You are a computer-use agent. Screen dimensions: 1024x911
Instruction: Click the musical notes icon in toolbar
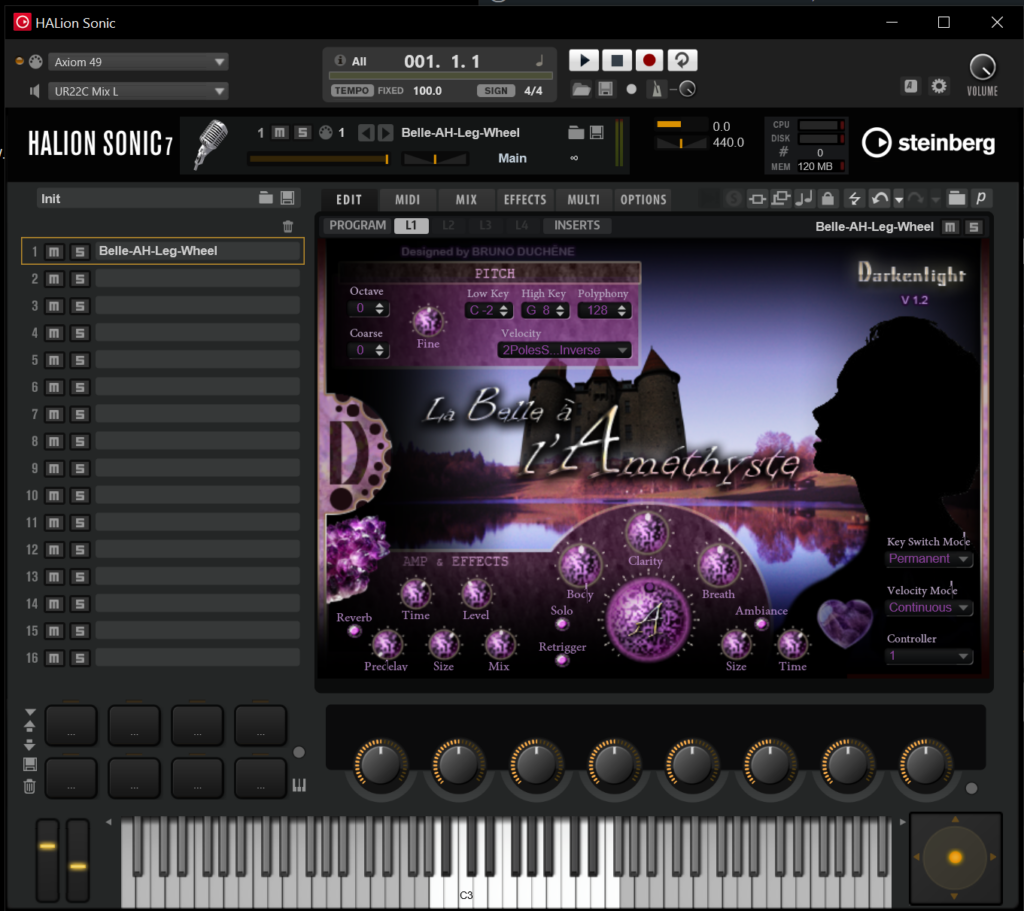[804, 199]
